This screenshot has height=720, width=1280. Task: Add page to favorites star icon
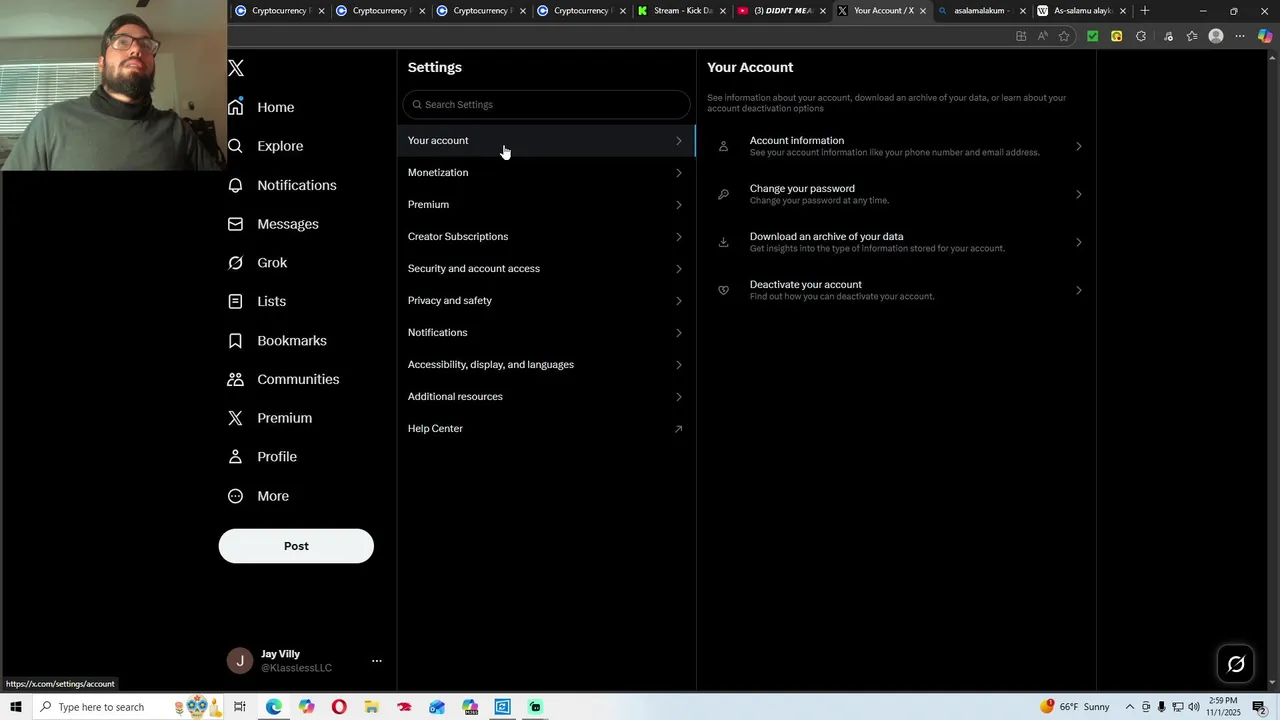(x=1064, y=36)
